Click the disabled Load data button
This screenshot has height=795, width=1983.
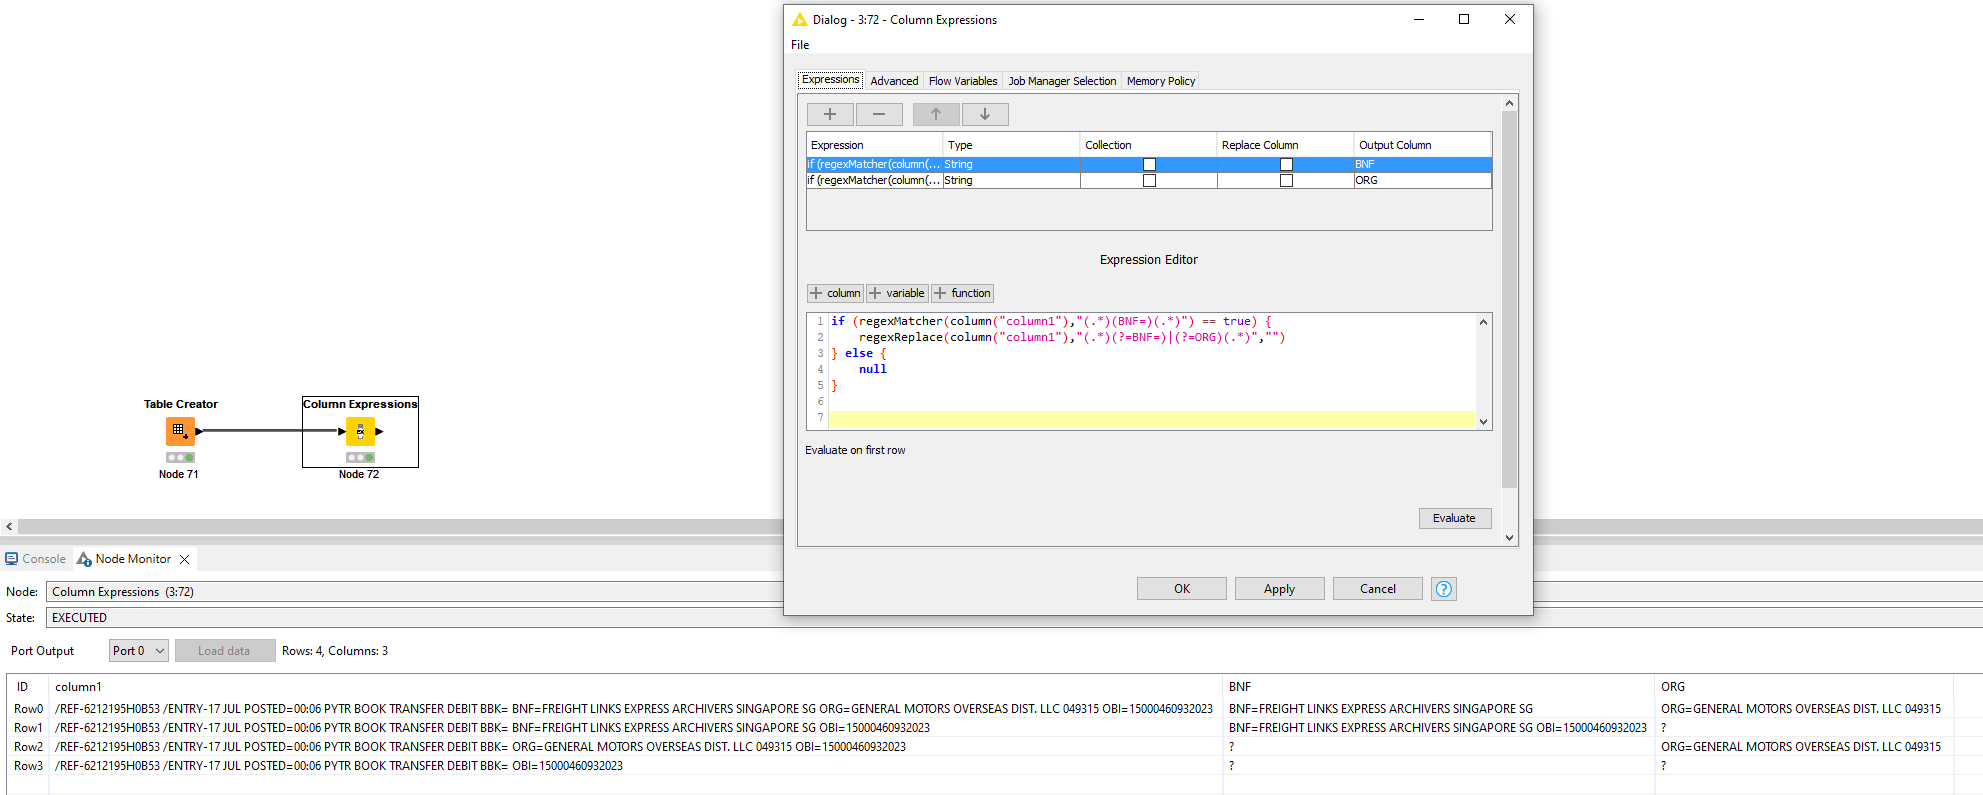pyautogui.click(x=225, y=651)
